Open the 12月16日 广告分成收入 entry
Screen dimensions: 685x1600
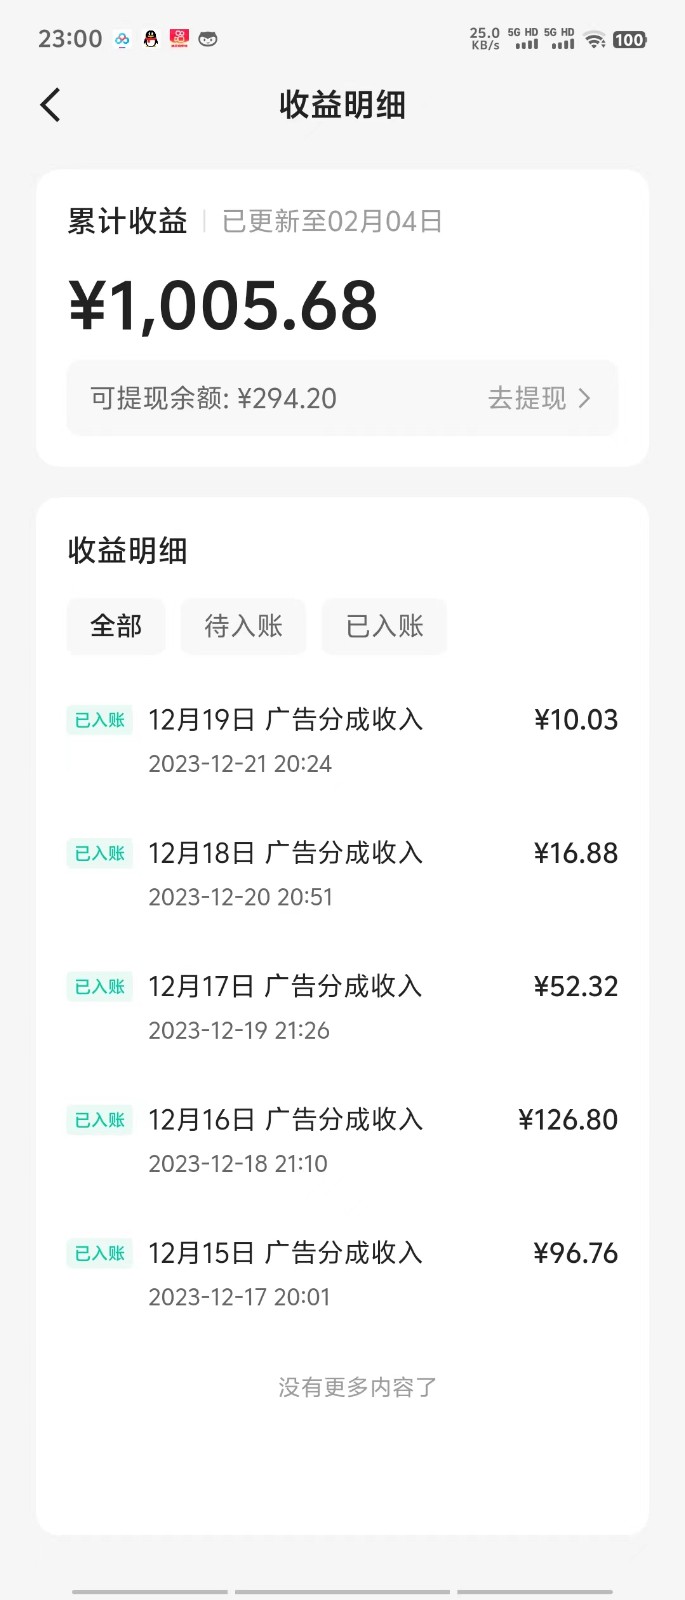[x=285, y=1120]
